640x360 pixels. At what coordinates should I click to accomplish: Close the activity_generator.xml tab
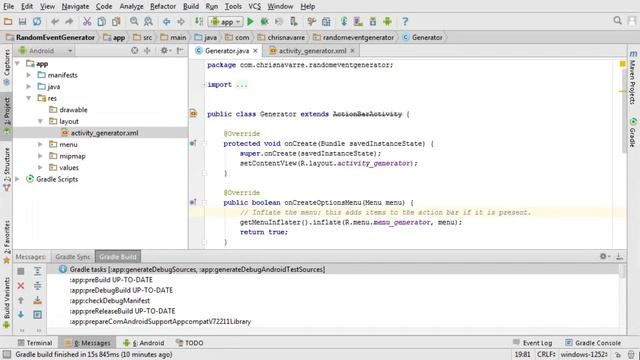point(352,51)
